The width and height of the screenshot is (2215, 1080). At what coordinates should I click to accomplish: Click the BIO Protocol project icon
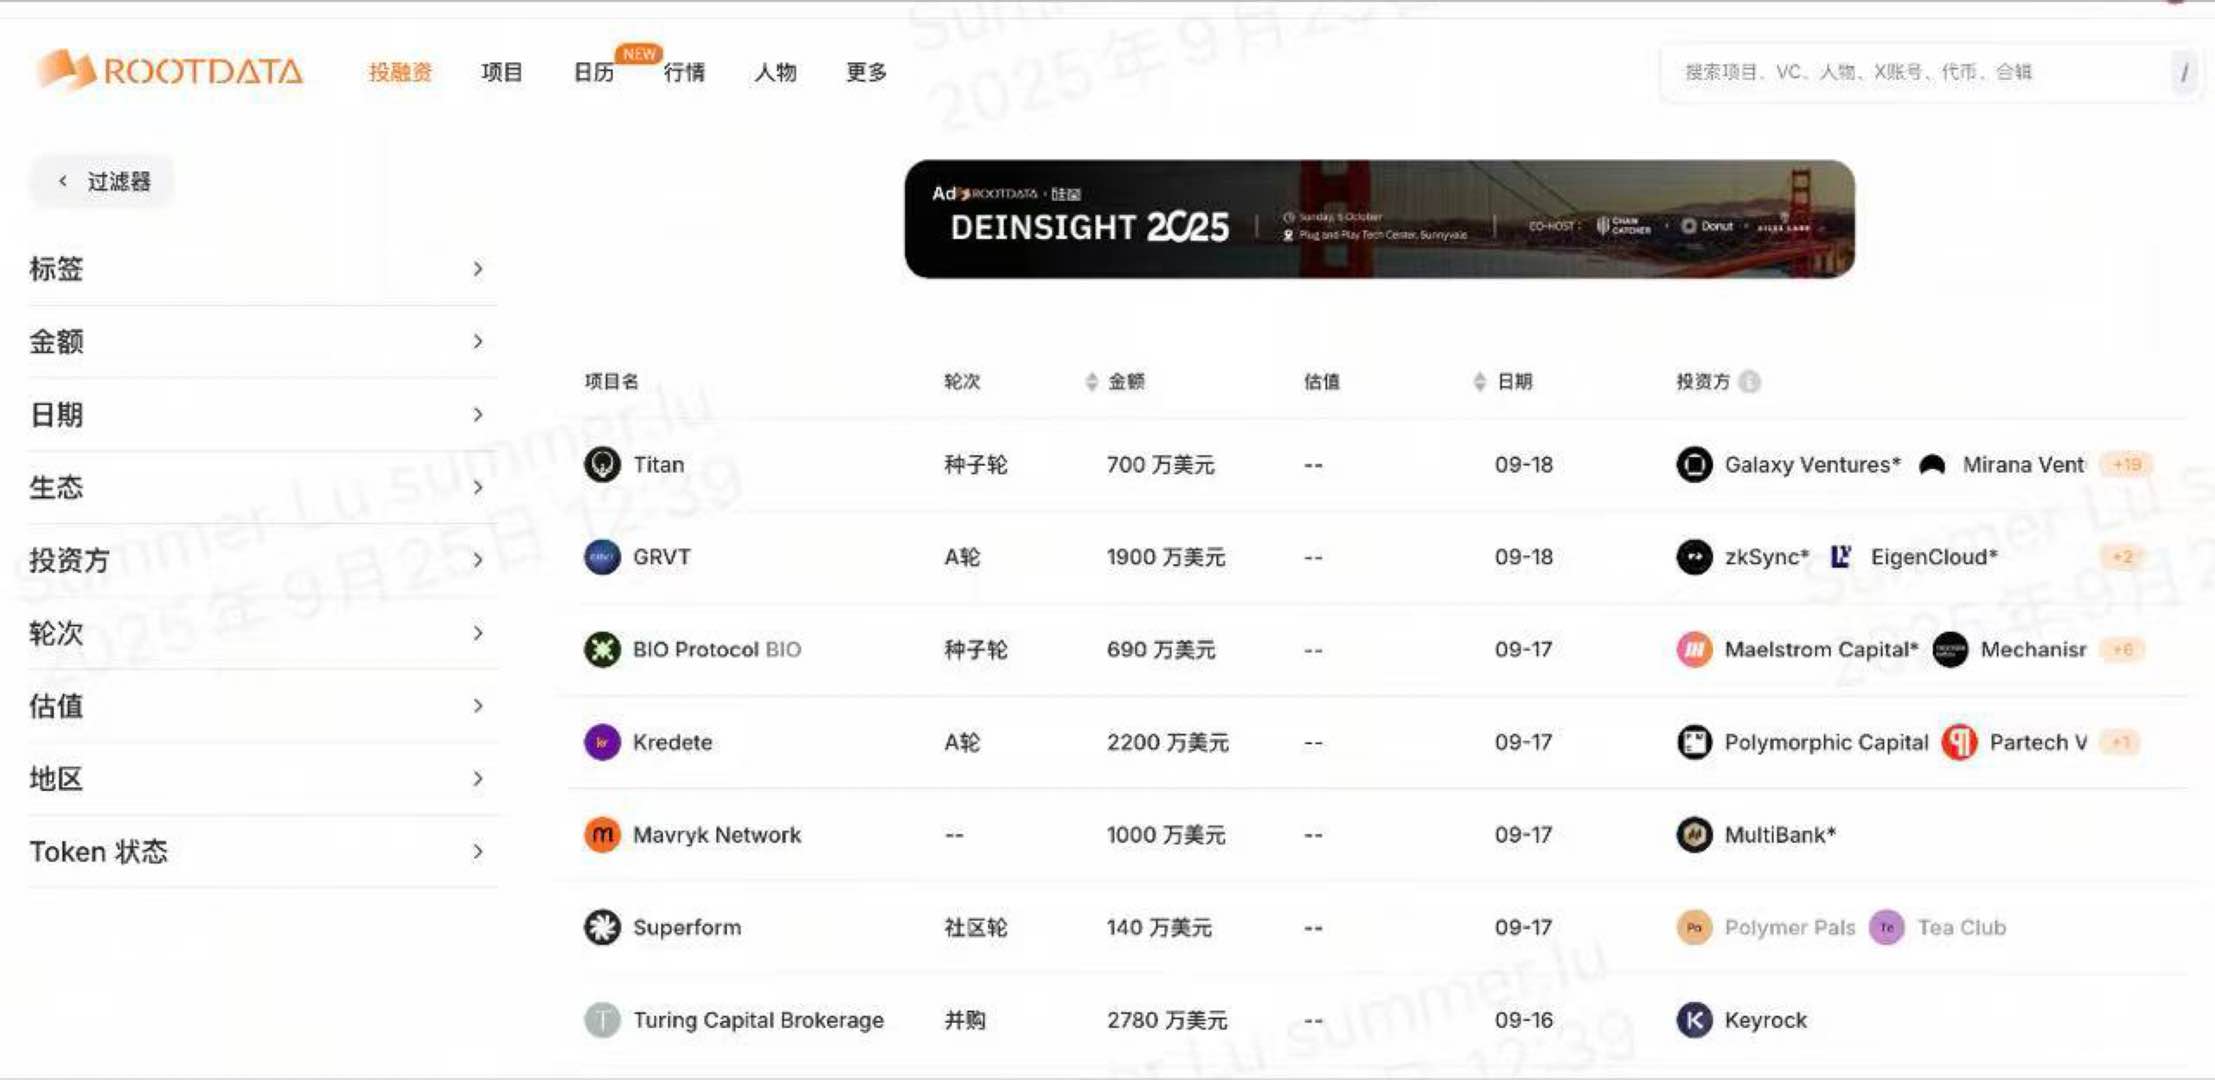[602, 650]
